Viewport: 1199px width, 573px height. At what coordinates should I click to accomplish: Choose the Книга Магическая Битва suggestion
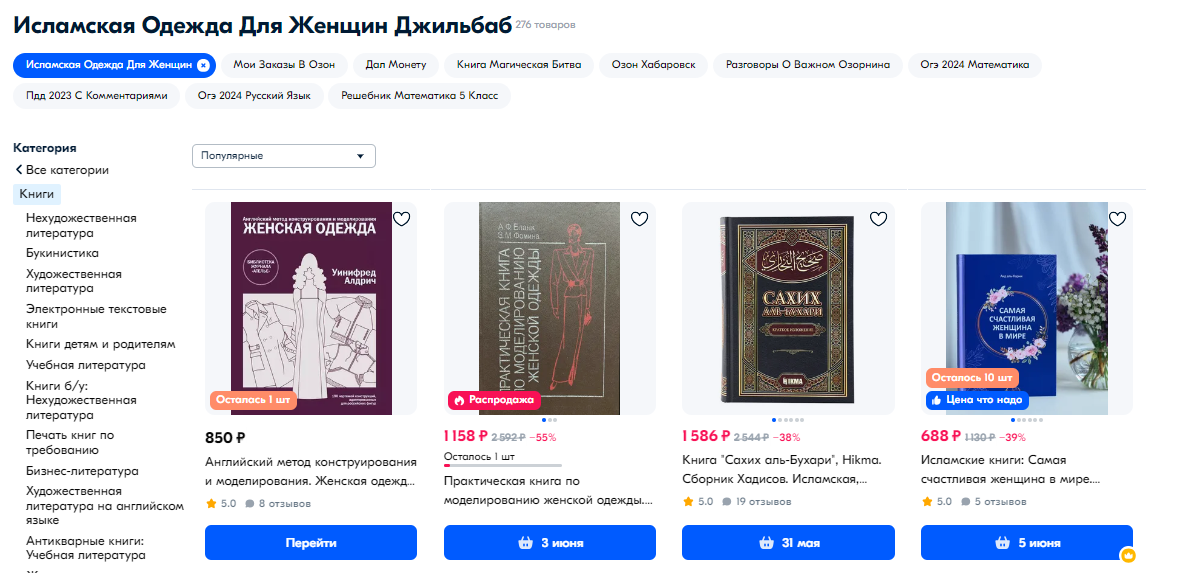tap(519, 65)
